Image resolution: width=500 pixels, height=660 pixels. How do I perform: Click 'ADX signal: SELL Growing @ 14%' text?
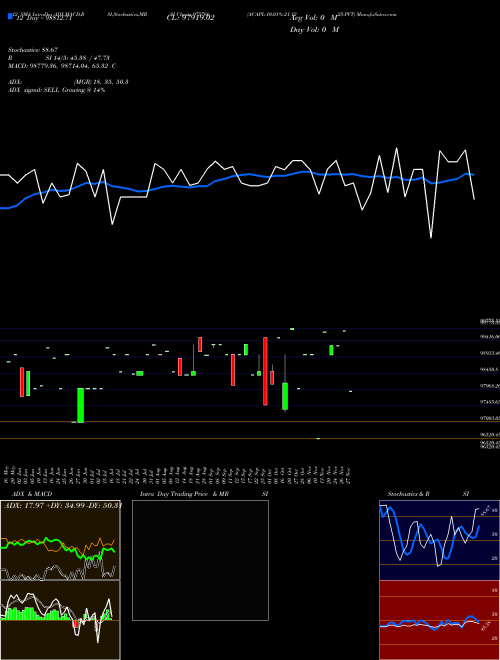pyautogui.click(x=56, y=90)
